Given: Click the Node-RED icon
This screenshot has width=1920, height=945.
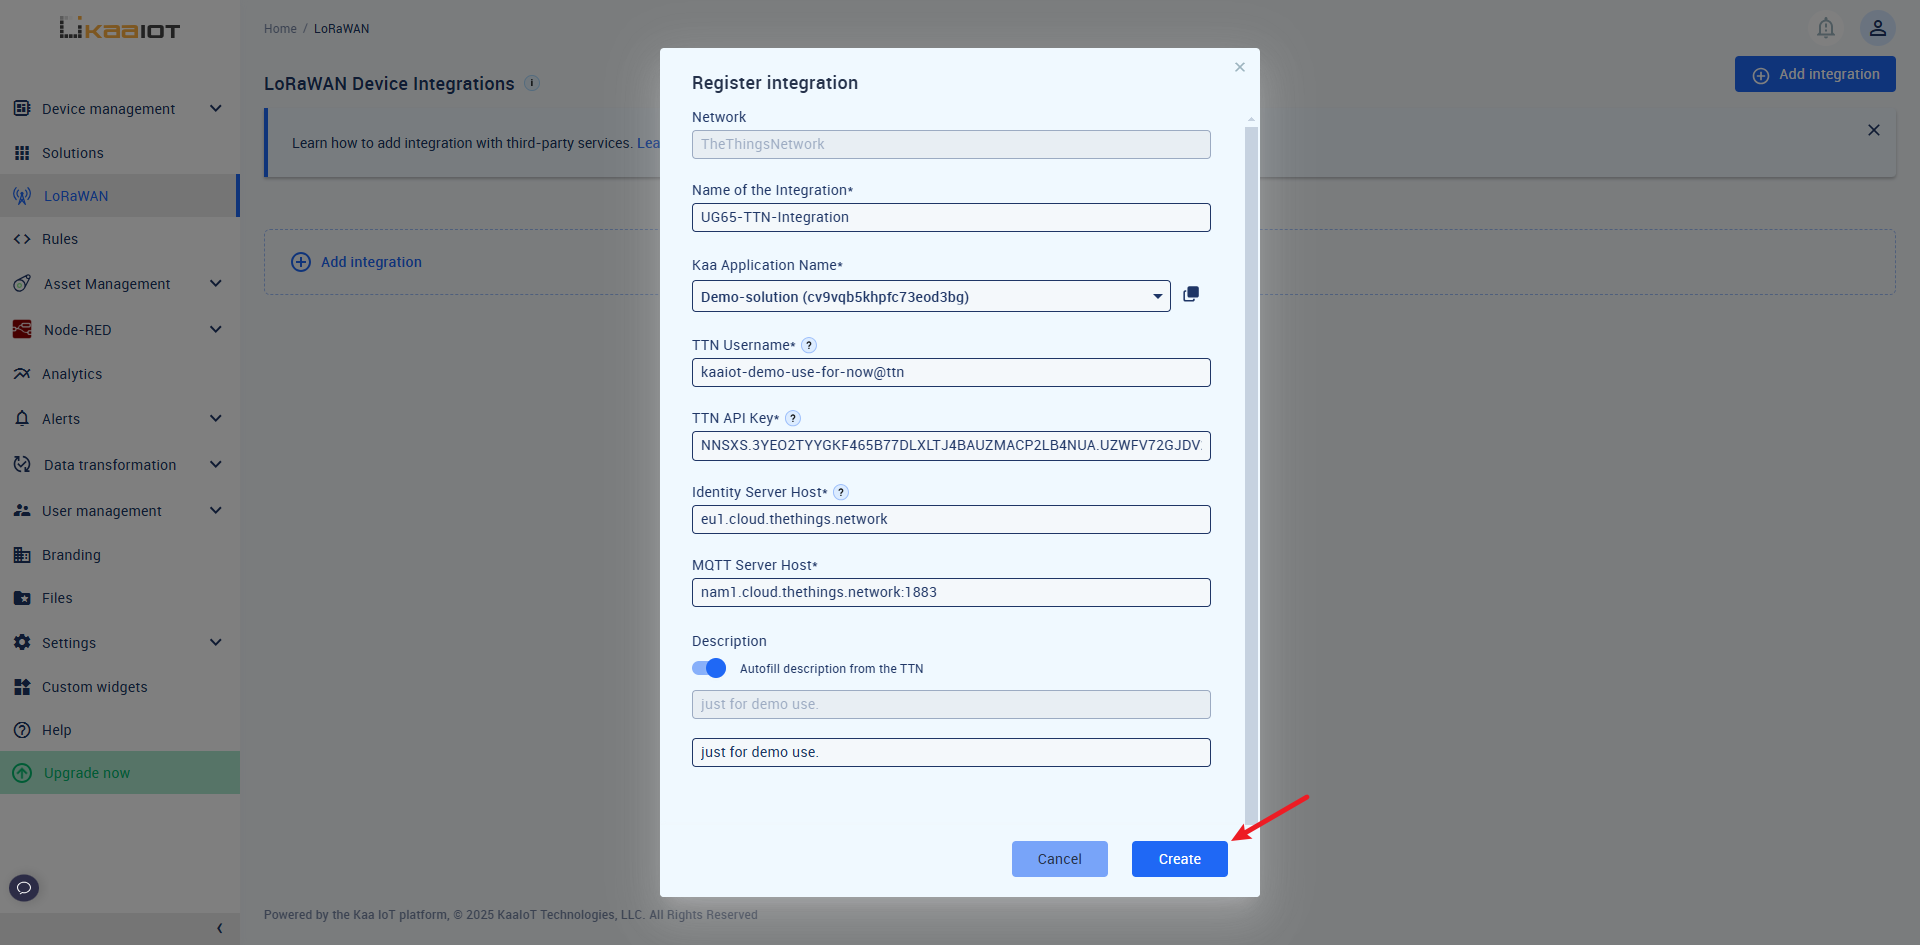Looking at the screenshot, I should 22,329.
